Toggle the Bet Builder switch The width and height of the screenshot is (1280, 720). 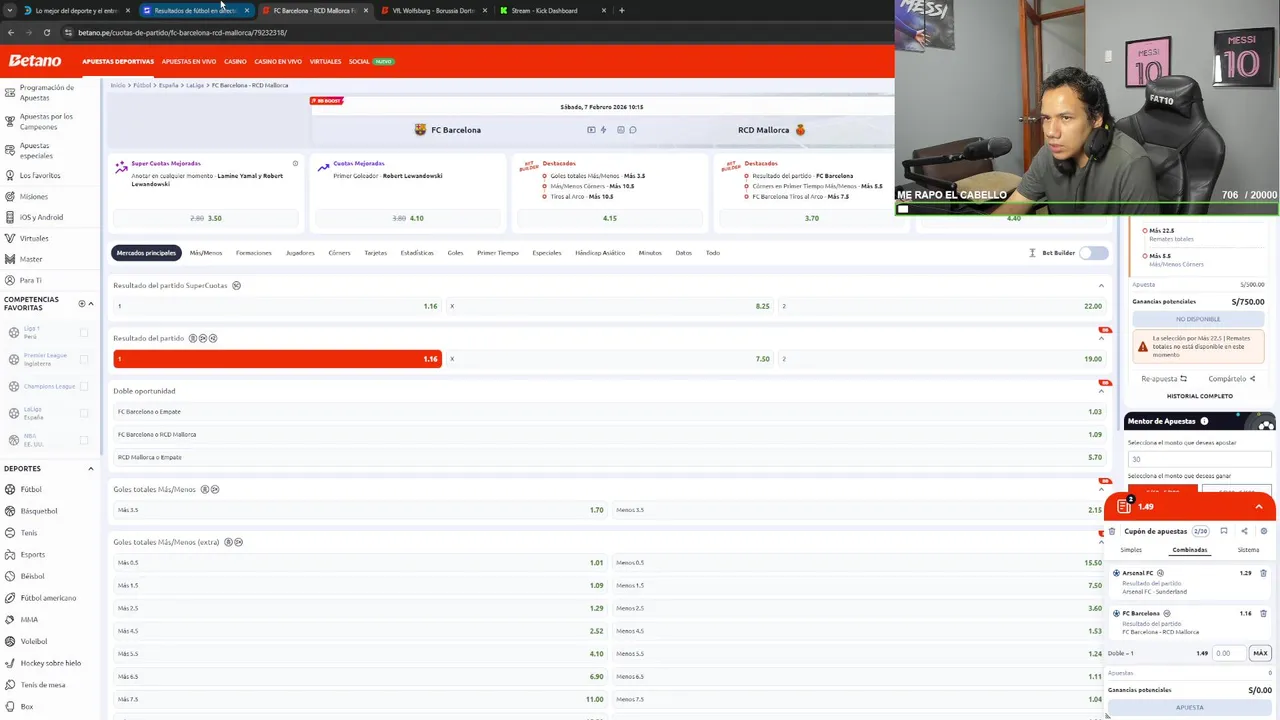(x=1094, y=253)
